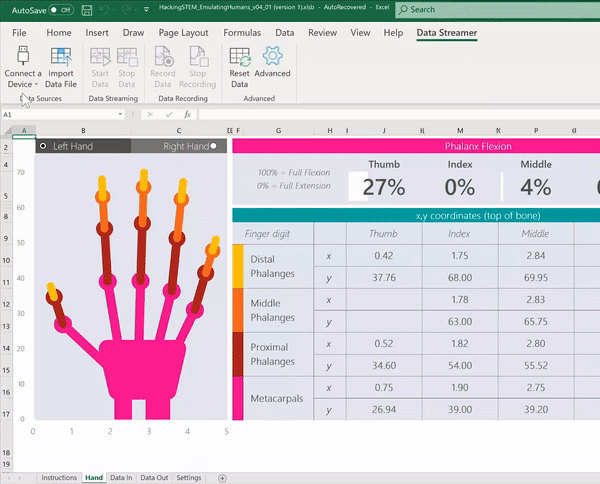Select the cell with value 55.52
Viewport: 600px width, 484px height.
536,365
